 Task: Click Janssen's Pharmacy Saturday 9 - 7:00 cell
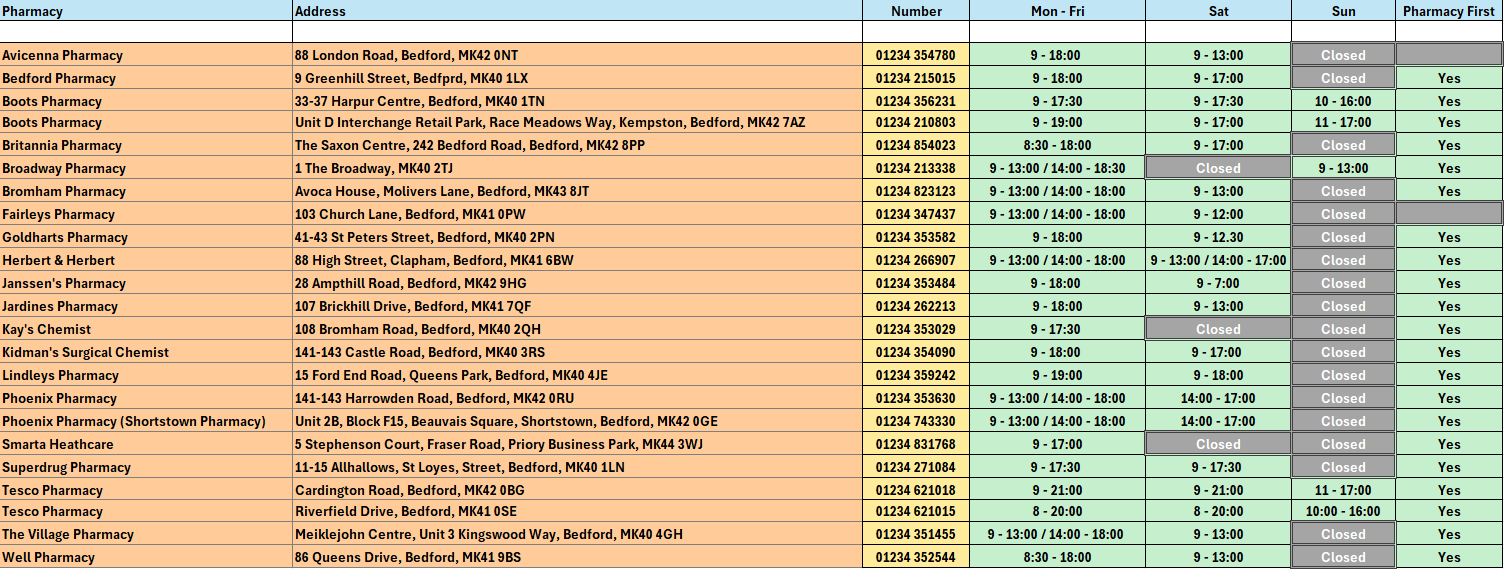(1218, 283)
